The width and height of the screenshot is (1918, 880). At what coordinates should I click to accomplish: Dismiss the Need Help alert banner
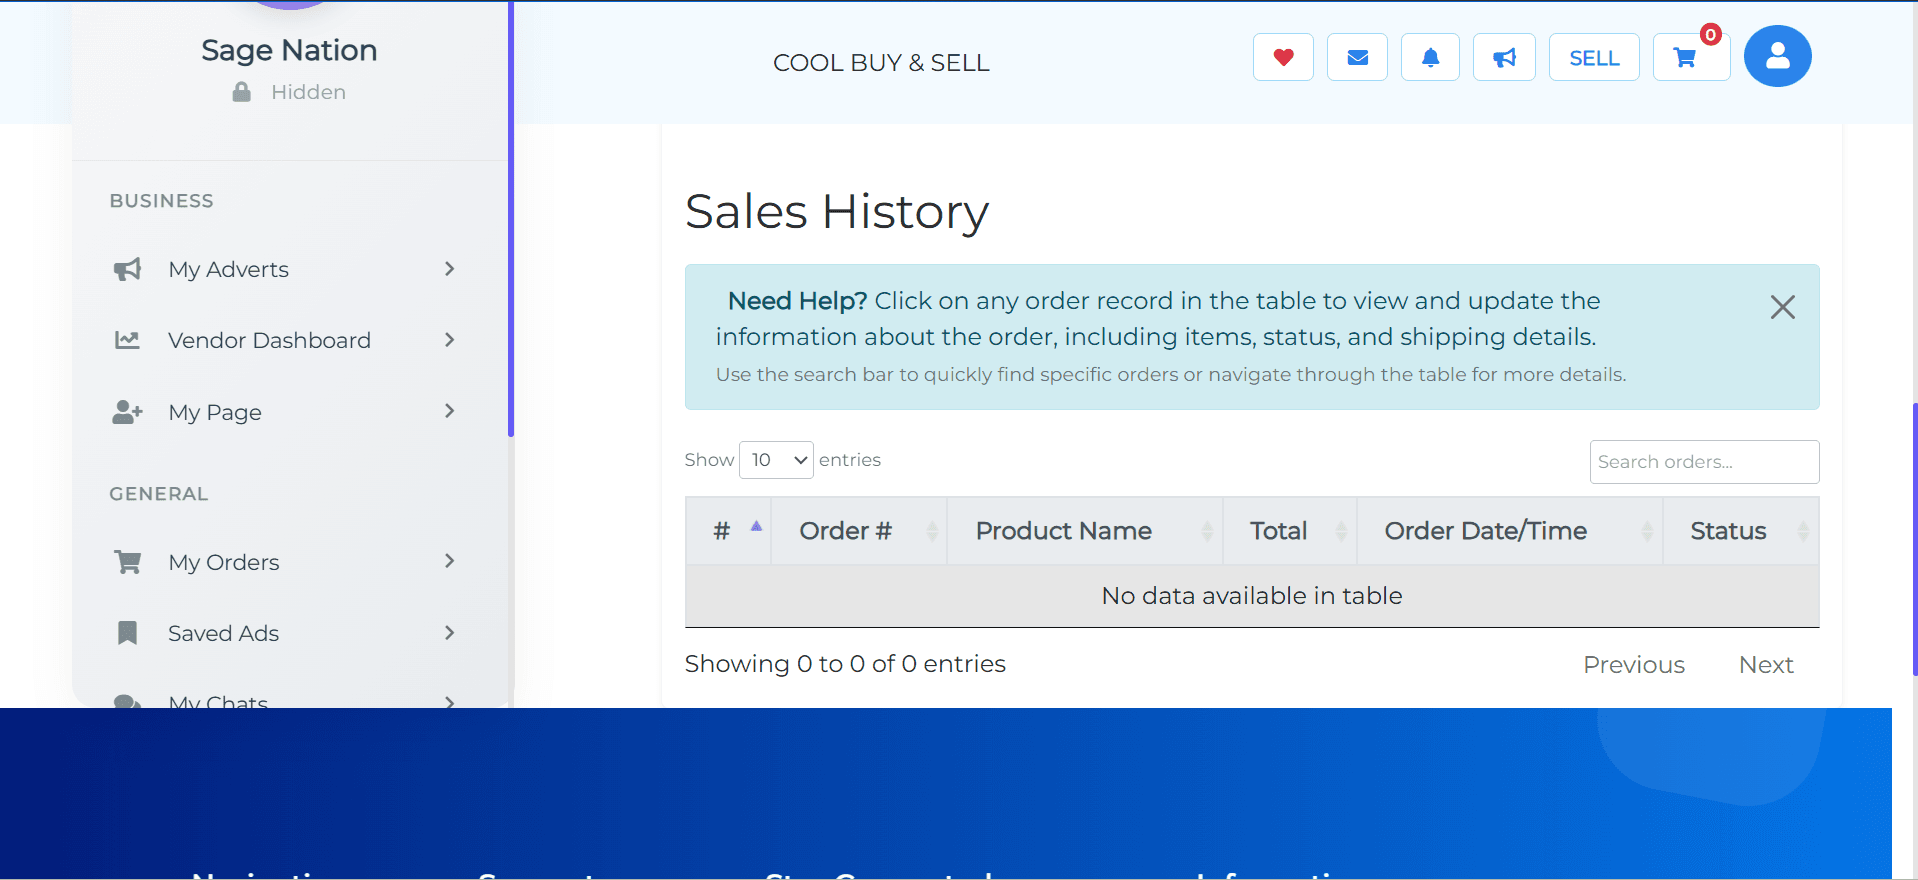[x=1782, y=307]
